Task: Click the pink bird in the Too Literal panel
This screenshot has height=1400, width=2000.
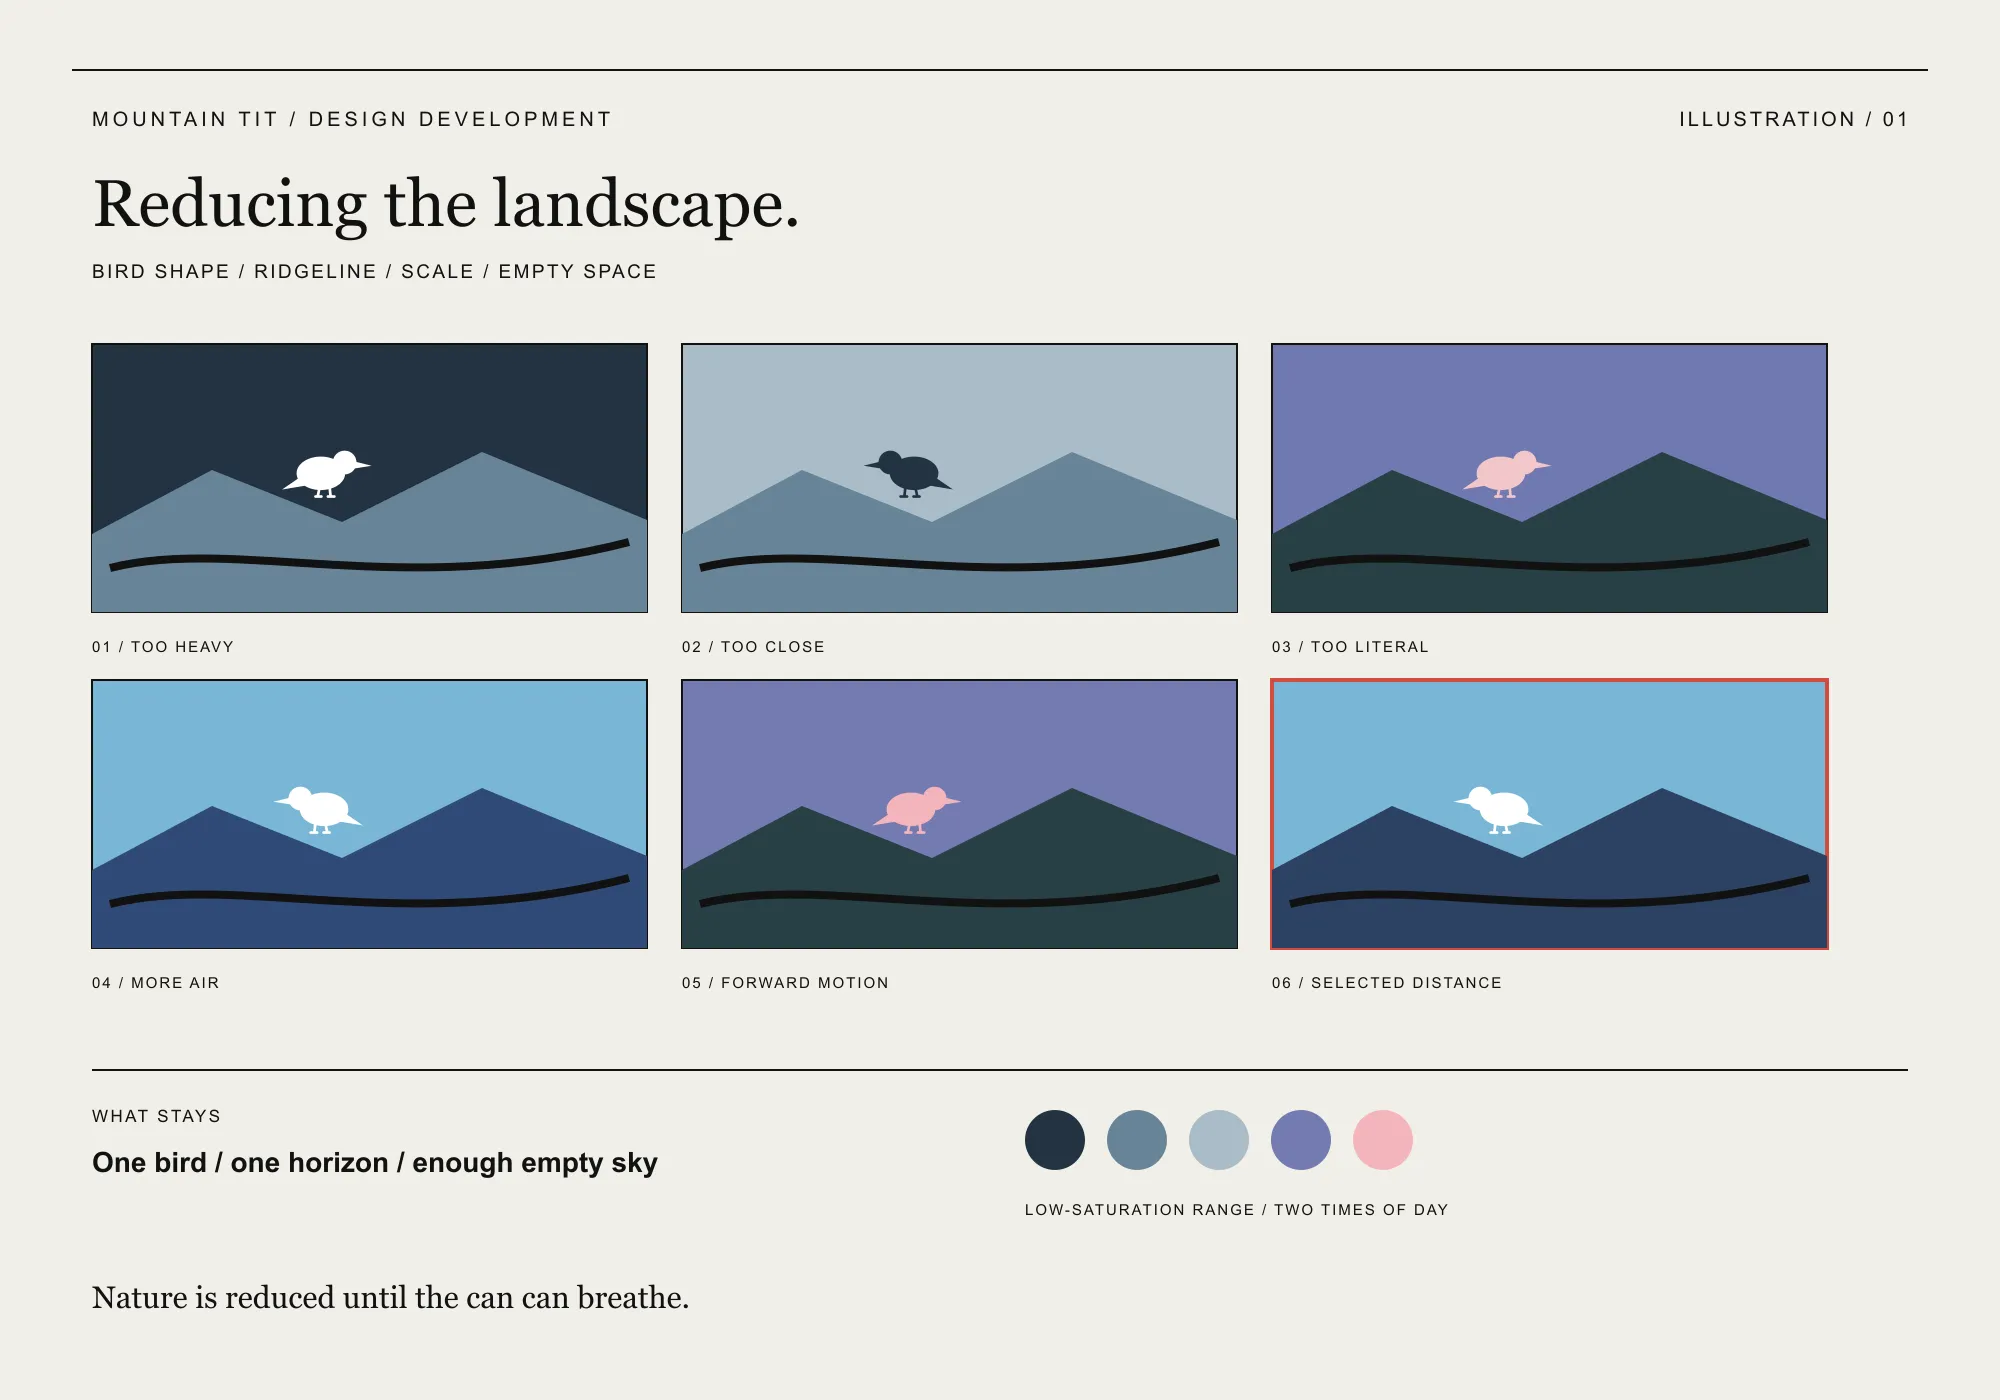Action: point(1507,473)
